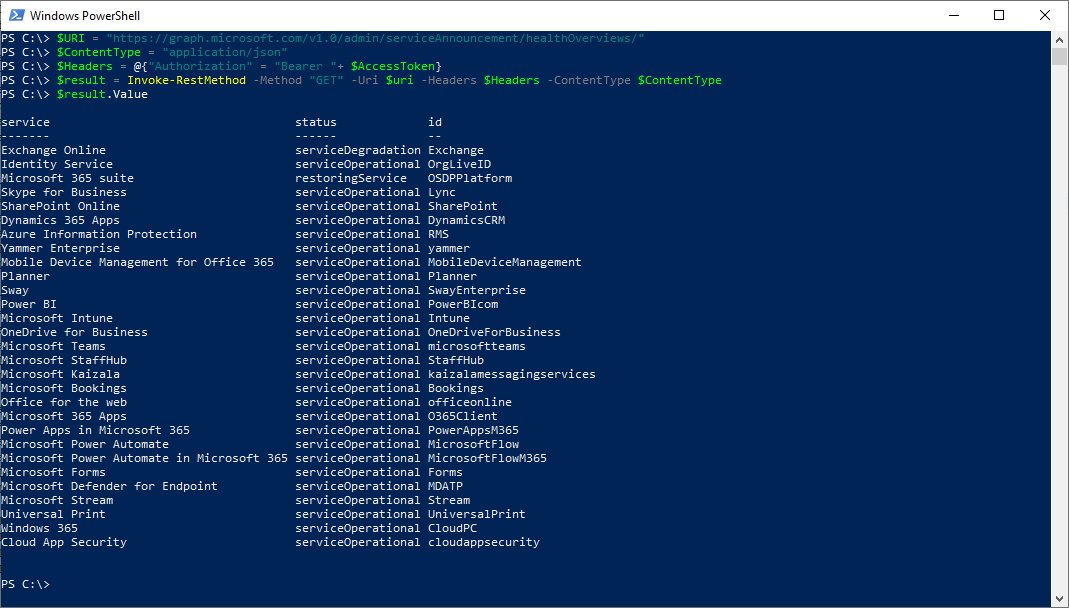Select 'Microsoft Teams' service name

click(53, 346)
